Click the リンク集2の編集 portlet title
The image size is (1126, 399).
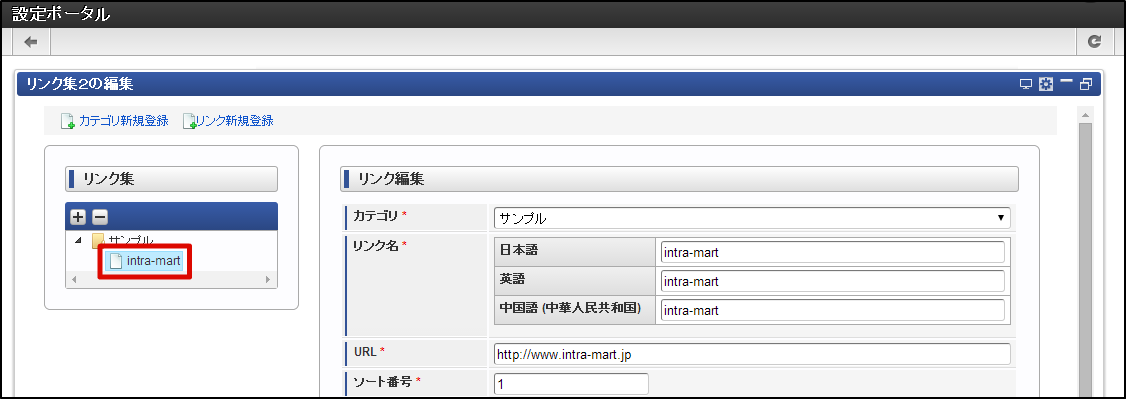79,84
